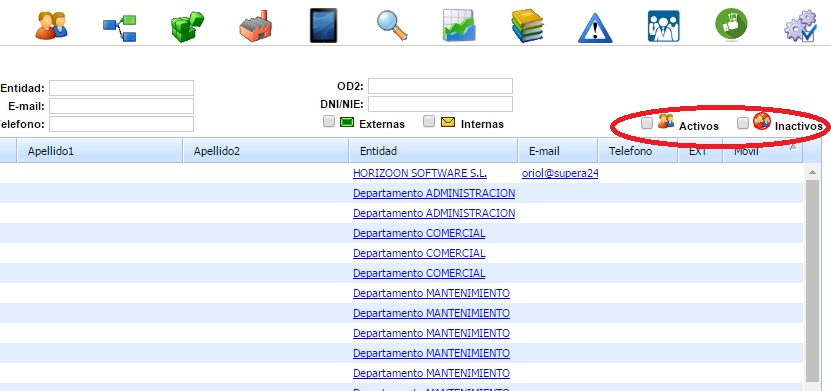This screenshot has height=391, width=831.
Task: Focus the OD2 filter field
Action: [x=440, y=86]
